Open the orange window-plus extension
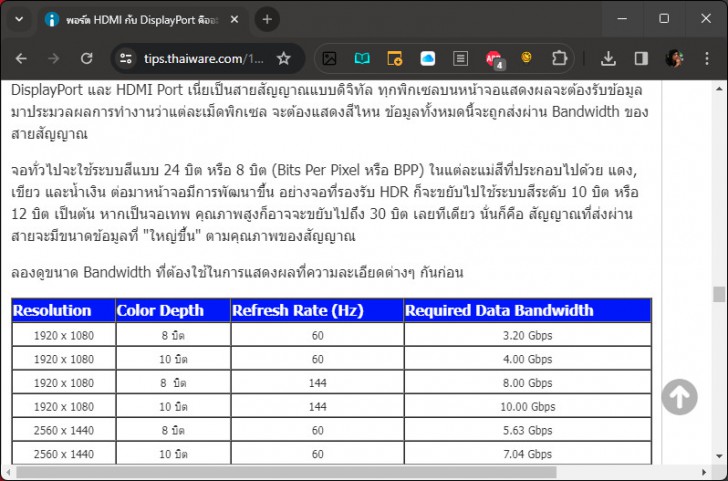The image size is (728, 481). tap(395, 58)
